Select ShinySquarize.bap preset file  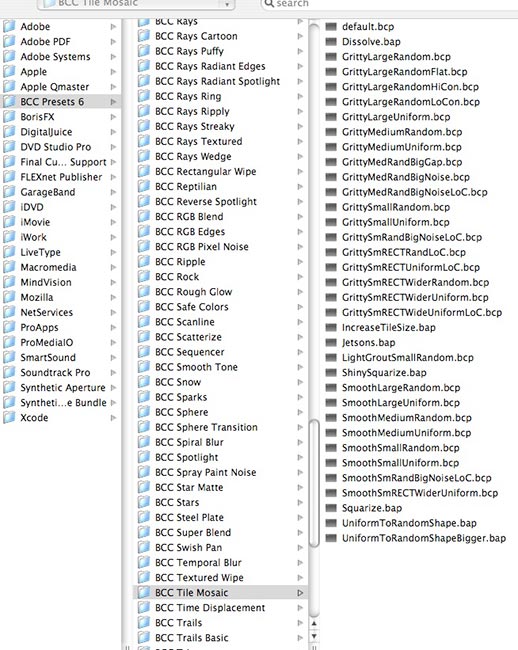[384, 373]
